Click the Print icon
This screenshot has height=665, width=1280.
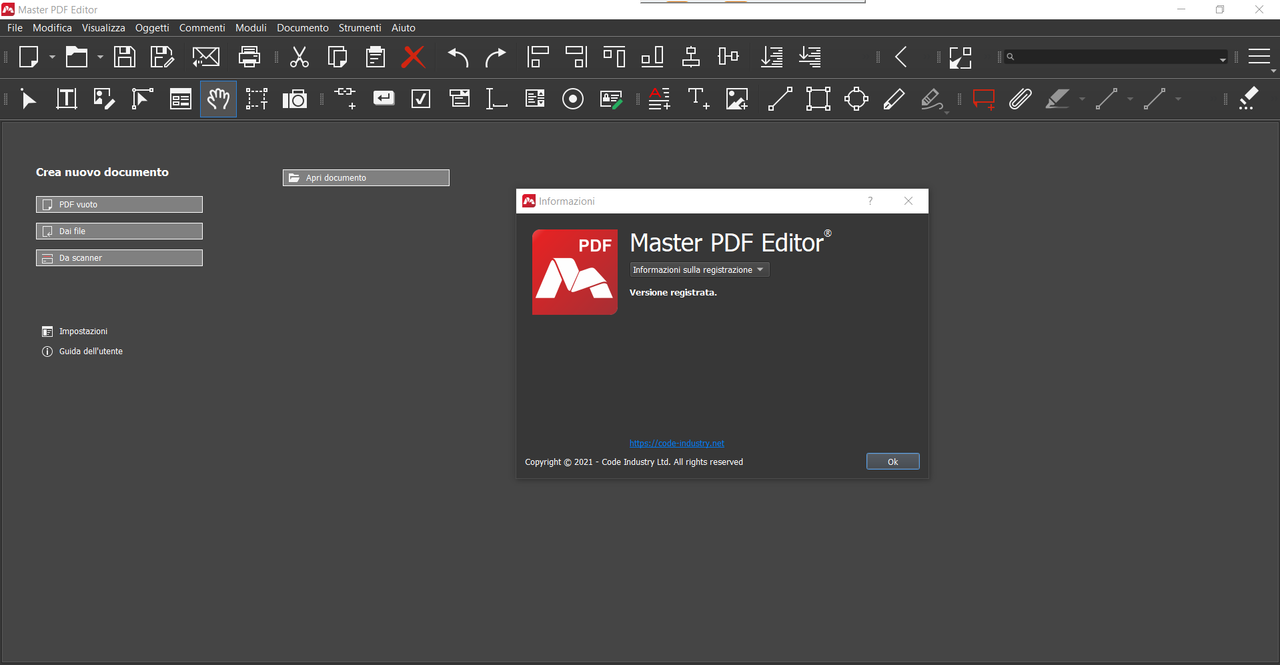coord(249,57)
